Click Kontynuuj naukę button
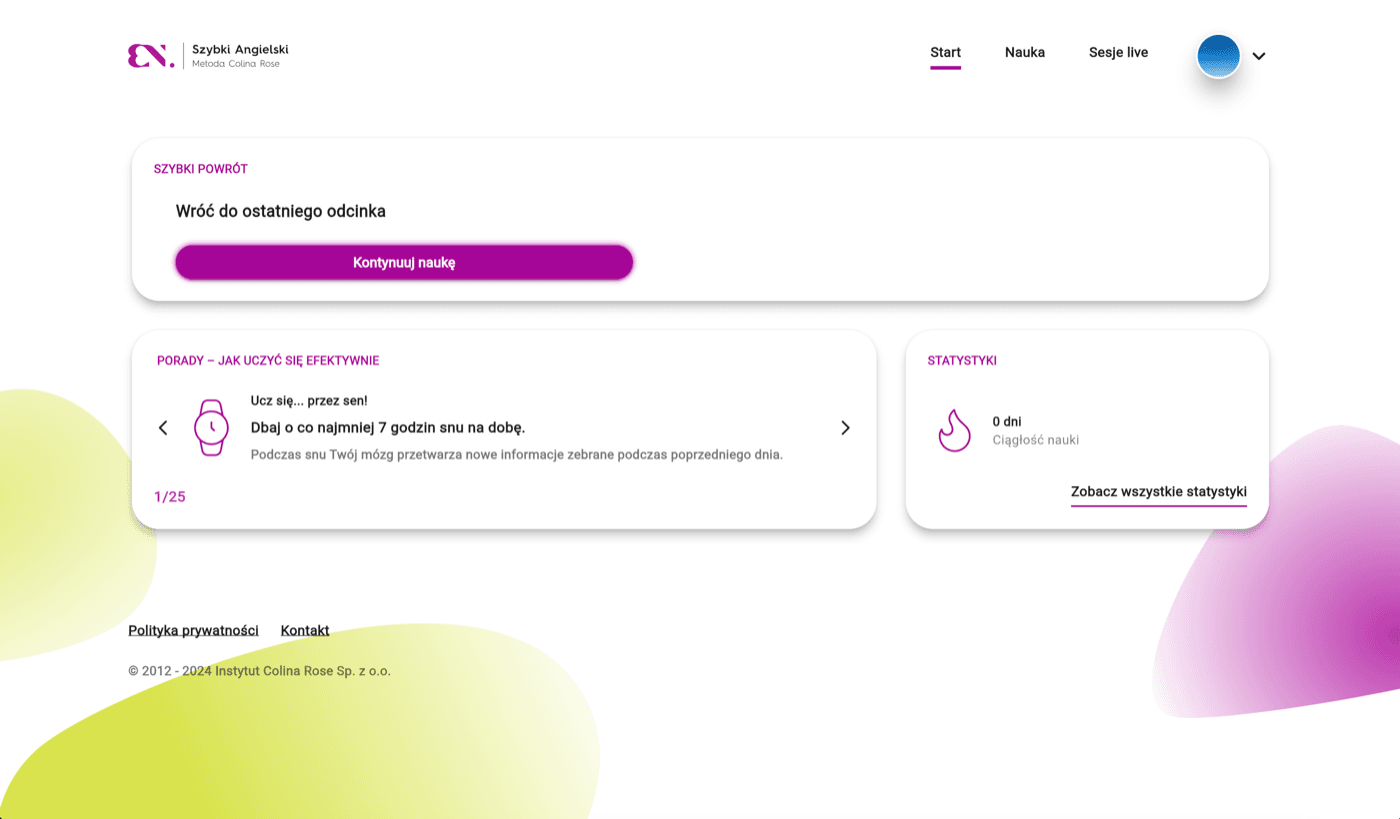Screen dimensions: 1400x819 tap(404, 263)
